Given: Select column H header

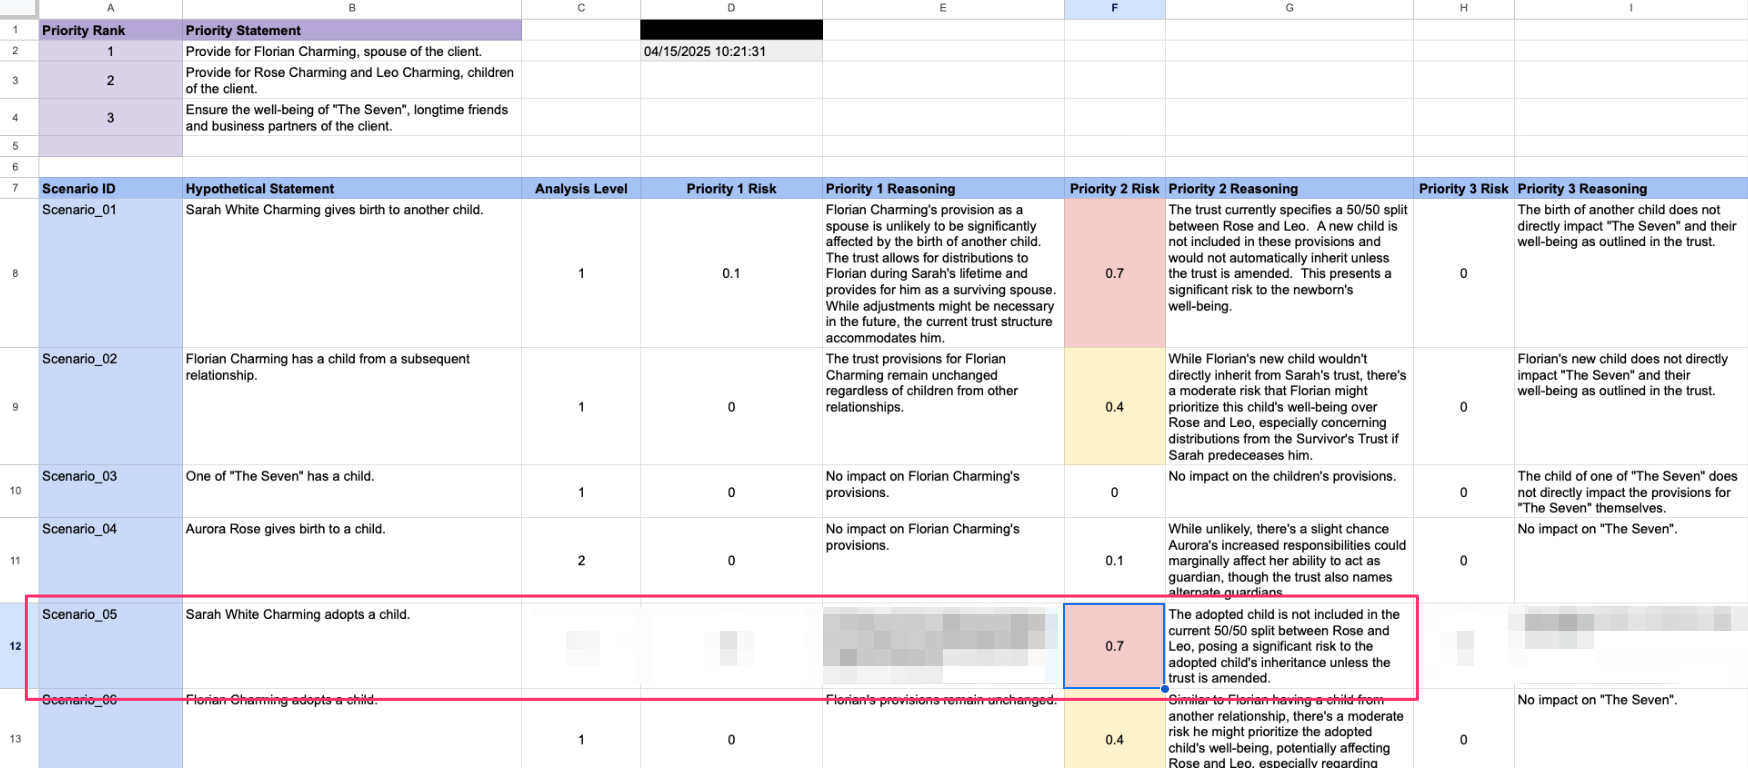Looking at the screenshot, I should (x=1464, y=8).
